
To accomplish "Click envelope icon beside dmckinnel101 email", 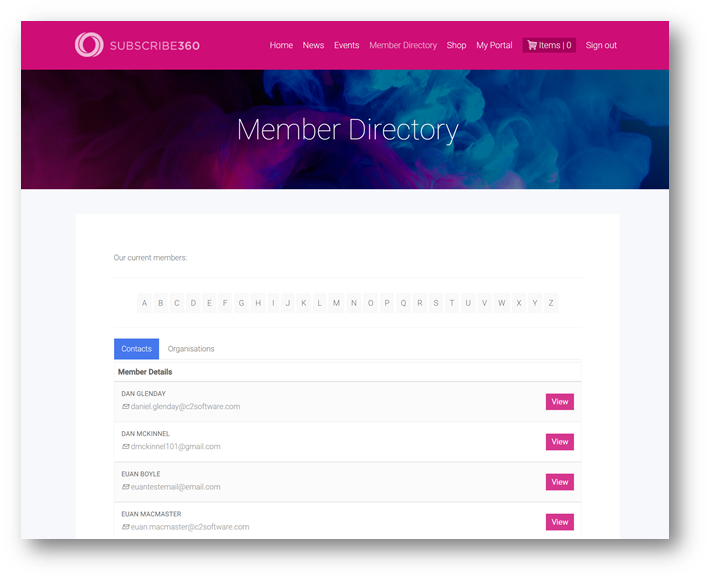I will 126,447.
